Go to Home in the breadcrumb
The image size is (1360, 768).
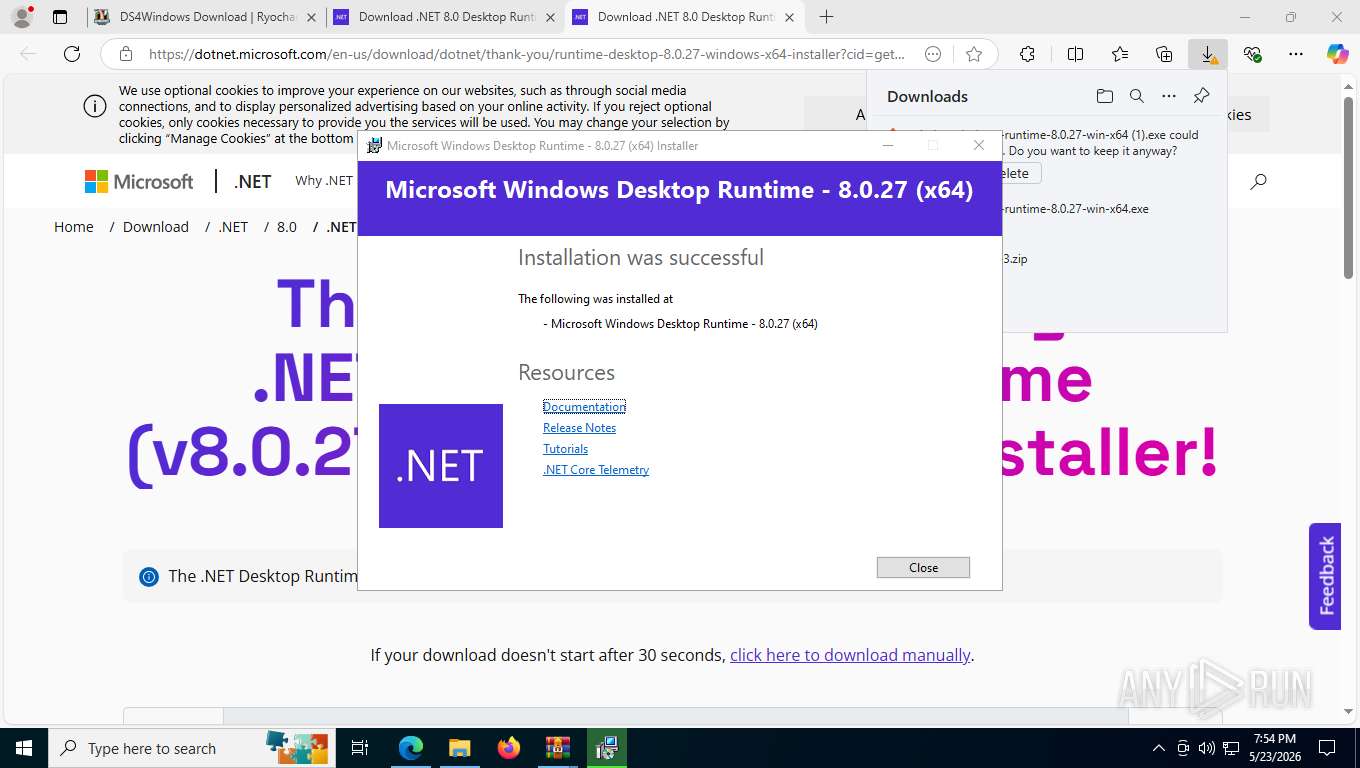74,227
